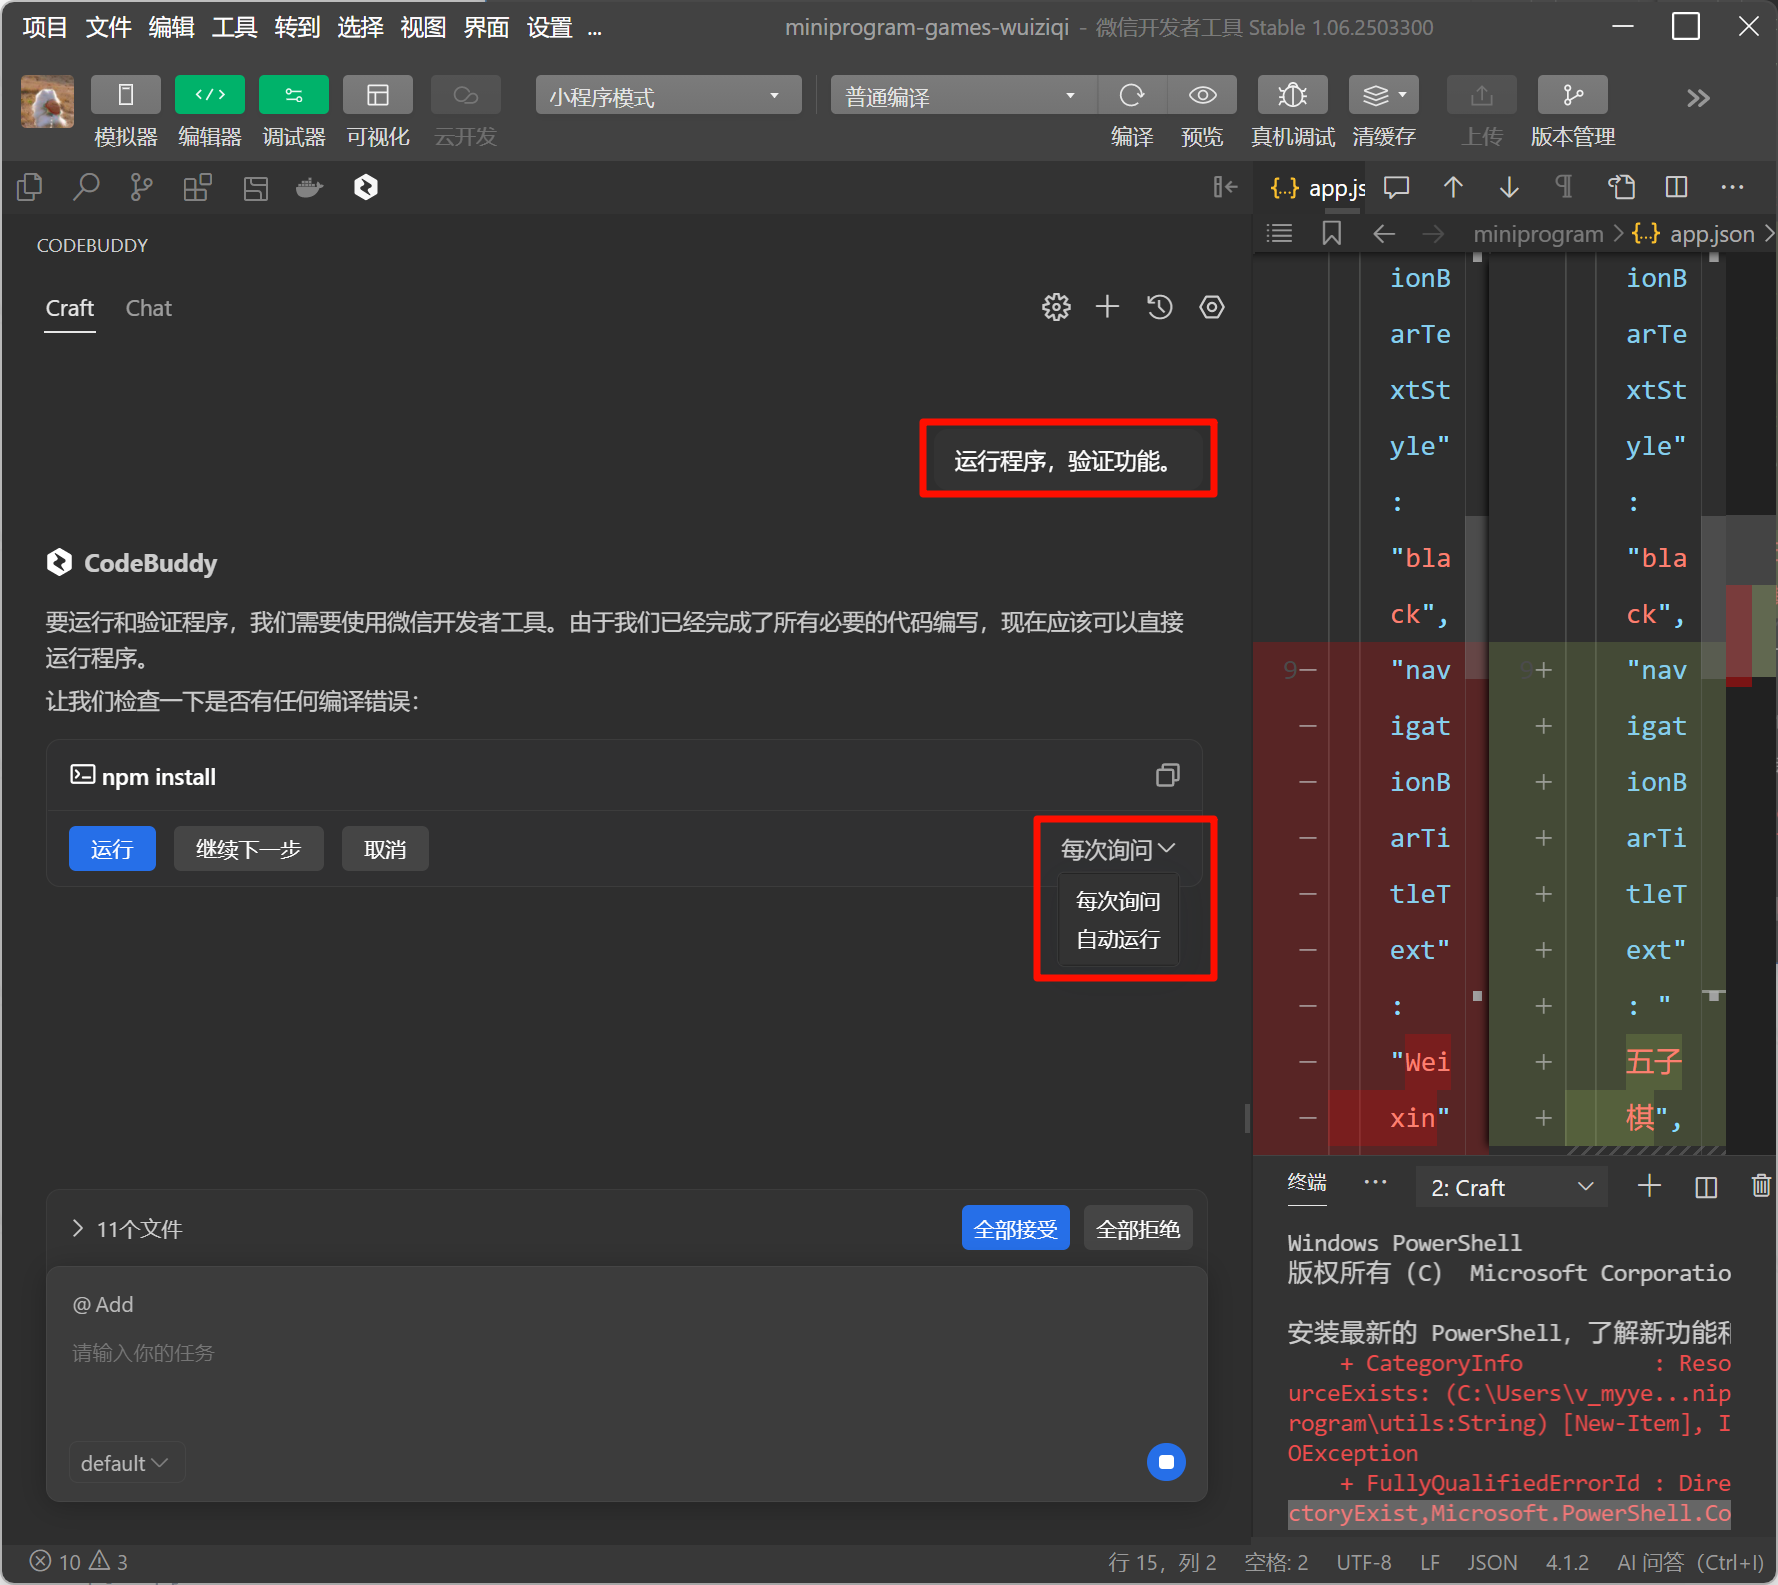Toggle the editor panel button
This screenshot has height=1585, width=1778.
tap(209, 95)
